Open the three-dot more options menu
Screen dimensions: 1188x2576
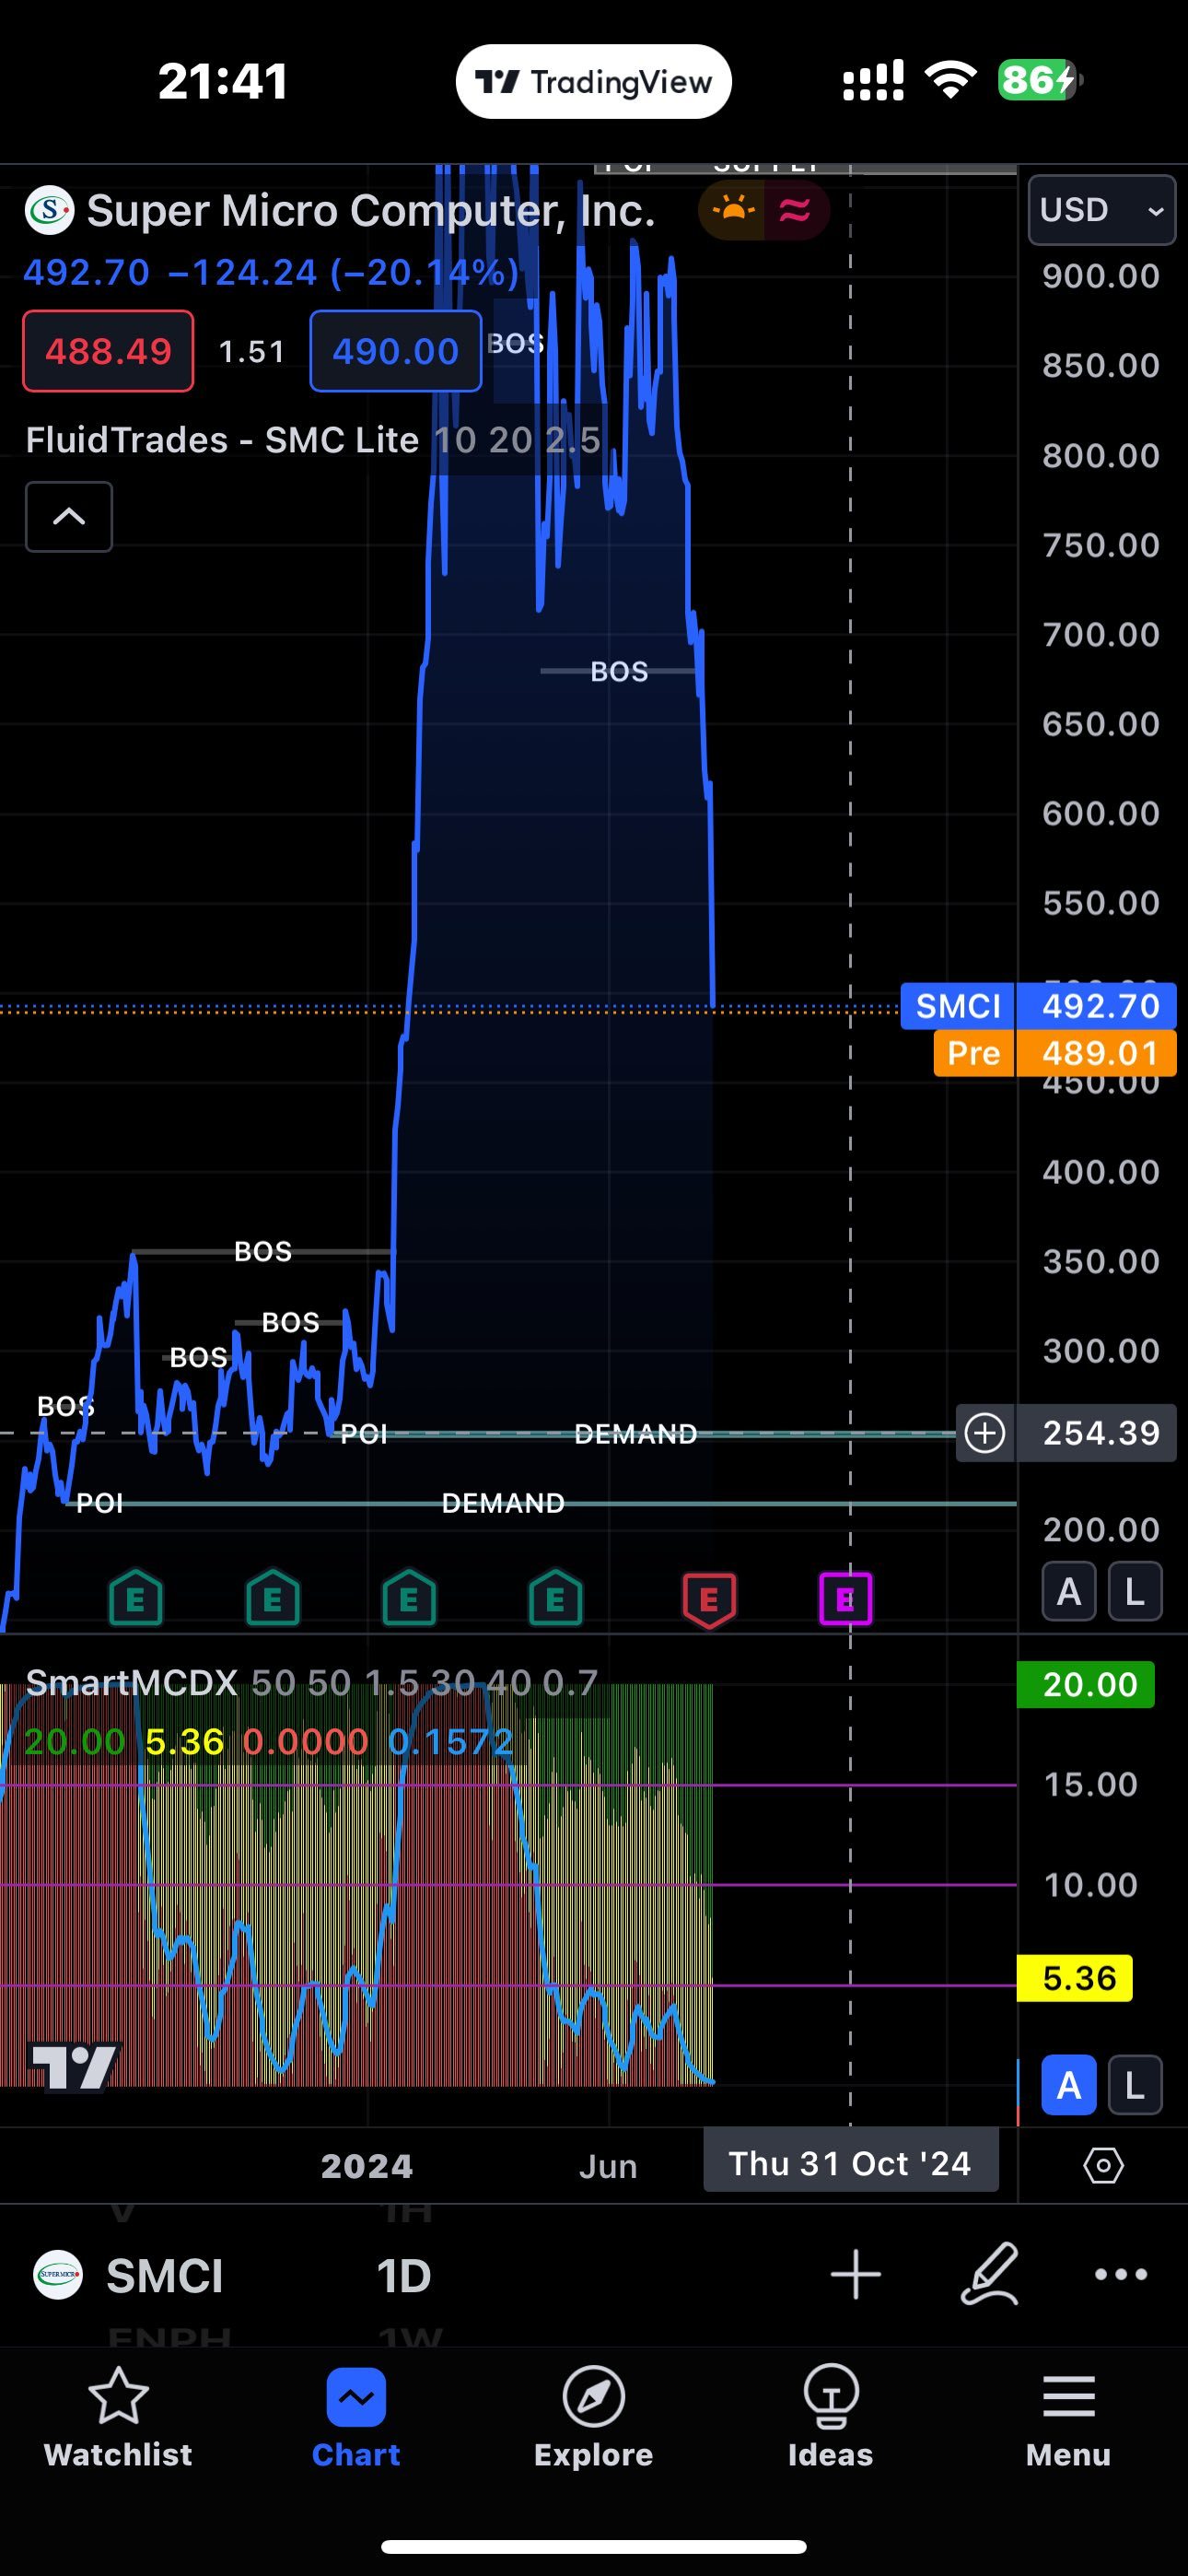[x=1121, y=2274]
